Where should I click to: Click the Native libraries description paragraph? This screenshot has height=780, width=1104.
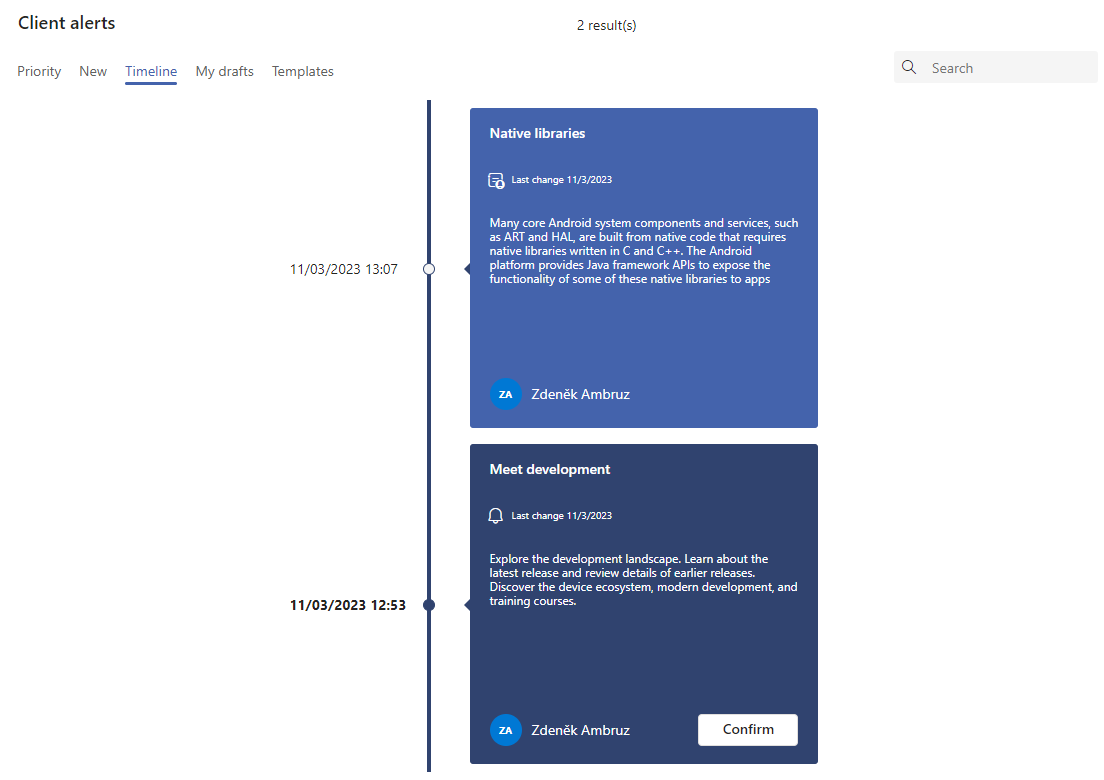point(644,251)
